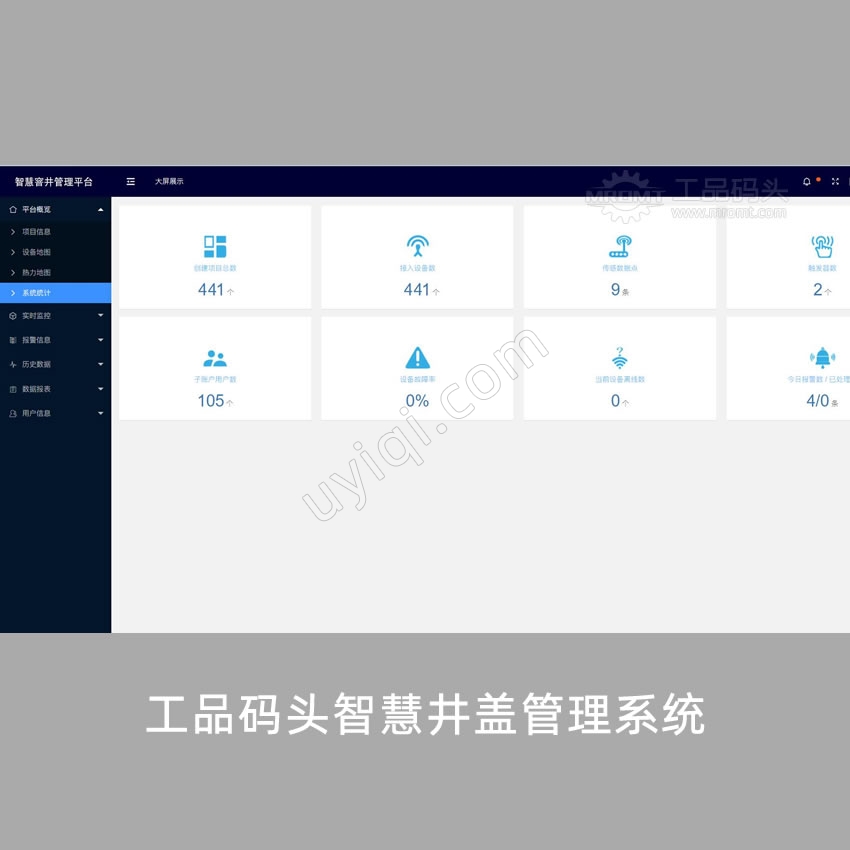The image size is (850, 850).
Task: Expand the 数据报表 dropdown arrow
Action: point(100,389)
